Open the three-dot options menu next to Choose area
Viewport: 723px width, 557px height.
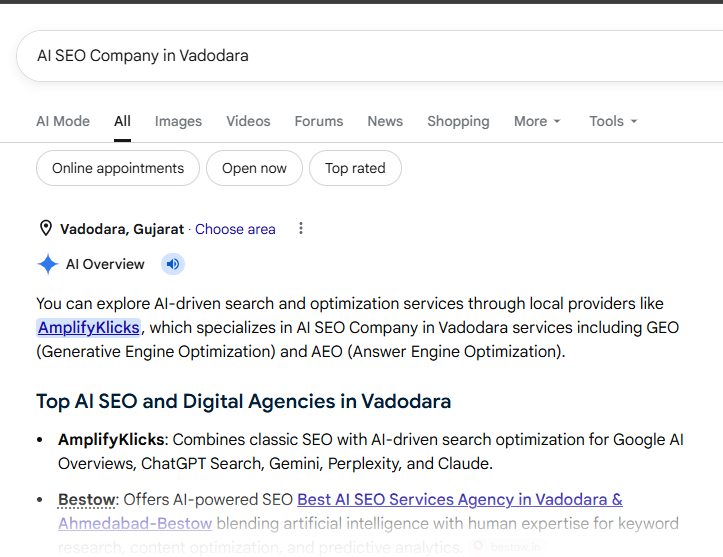point(301,228)
